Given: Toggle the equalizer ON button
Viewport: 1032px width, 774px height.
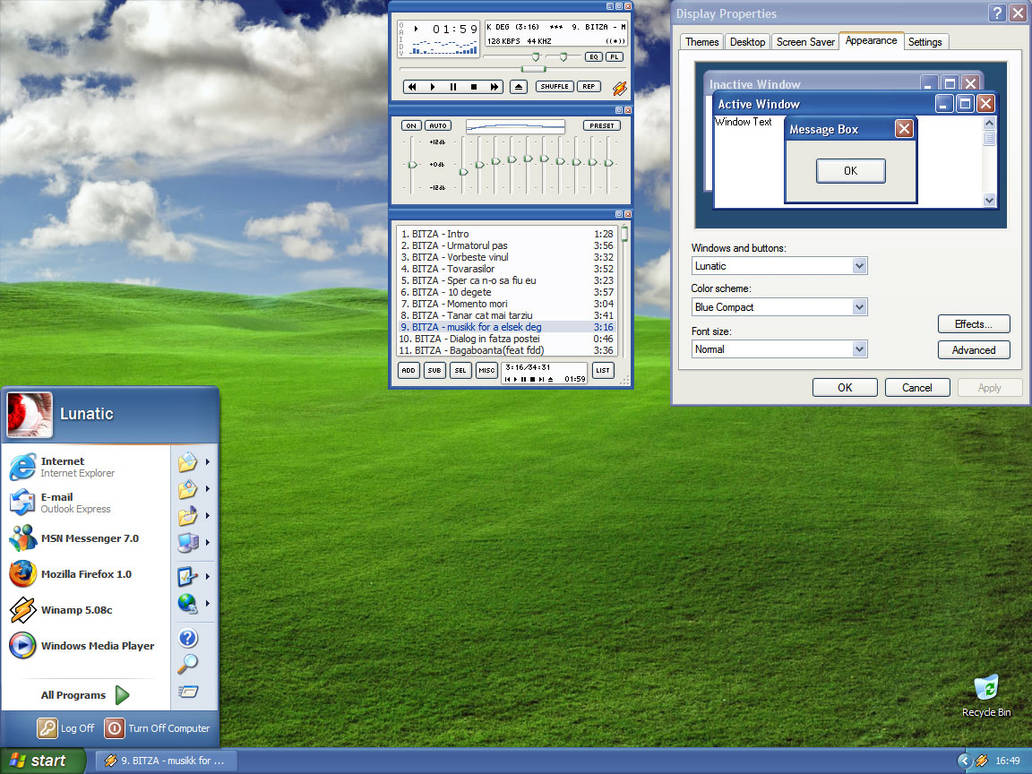Looking at the screenshot, I should coord(411,126).
